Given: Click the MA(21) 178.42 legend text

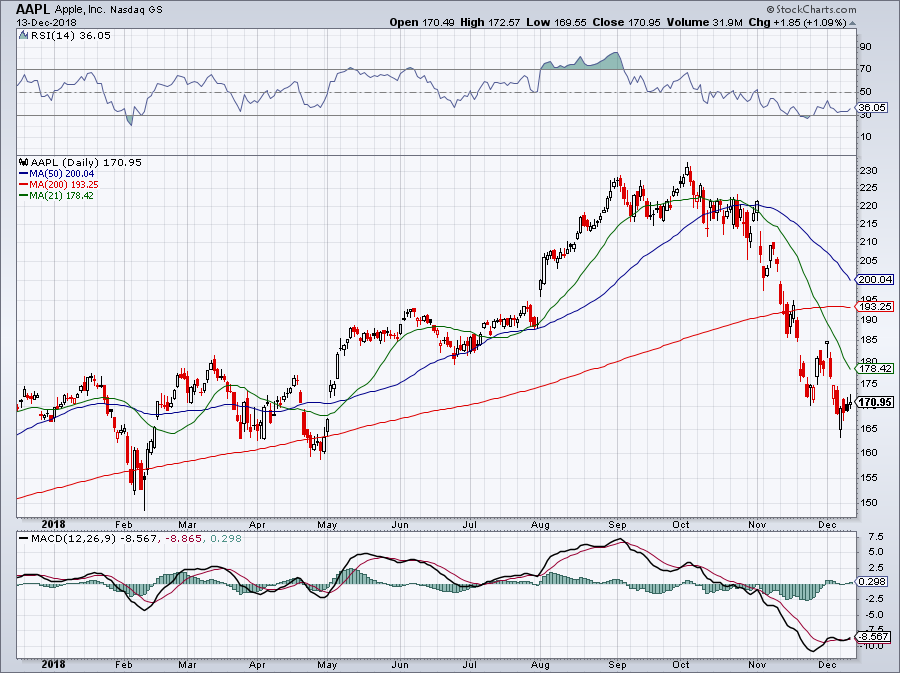Looking at the screenshot, I should [x=61, y=195].
